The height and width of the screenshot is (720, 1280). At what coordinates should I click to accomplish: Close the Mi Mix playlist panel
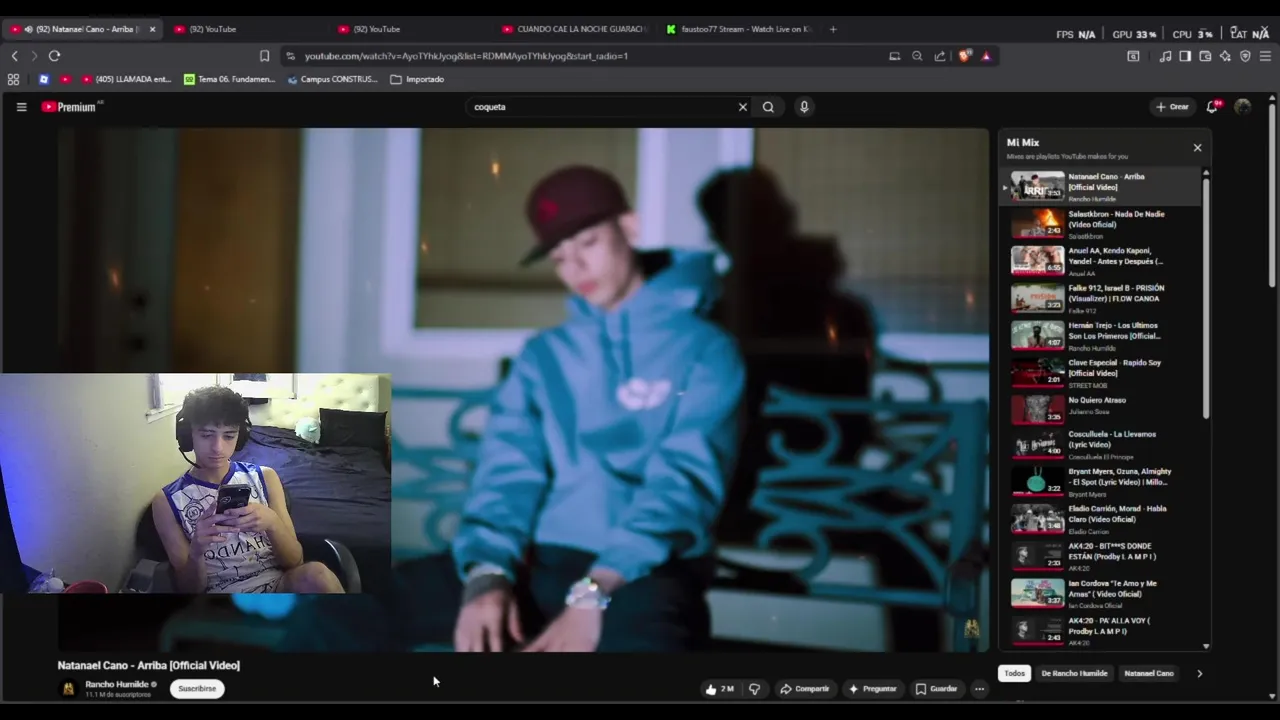(1197, 148)
